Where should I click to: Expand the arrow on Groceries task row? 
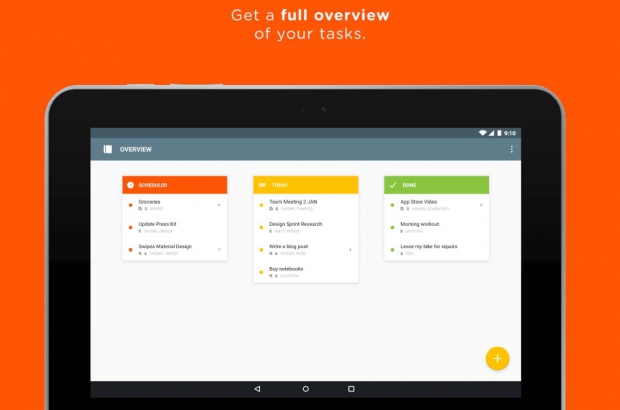click(219, 204)
